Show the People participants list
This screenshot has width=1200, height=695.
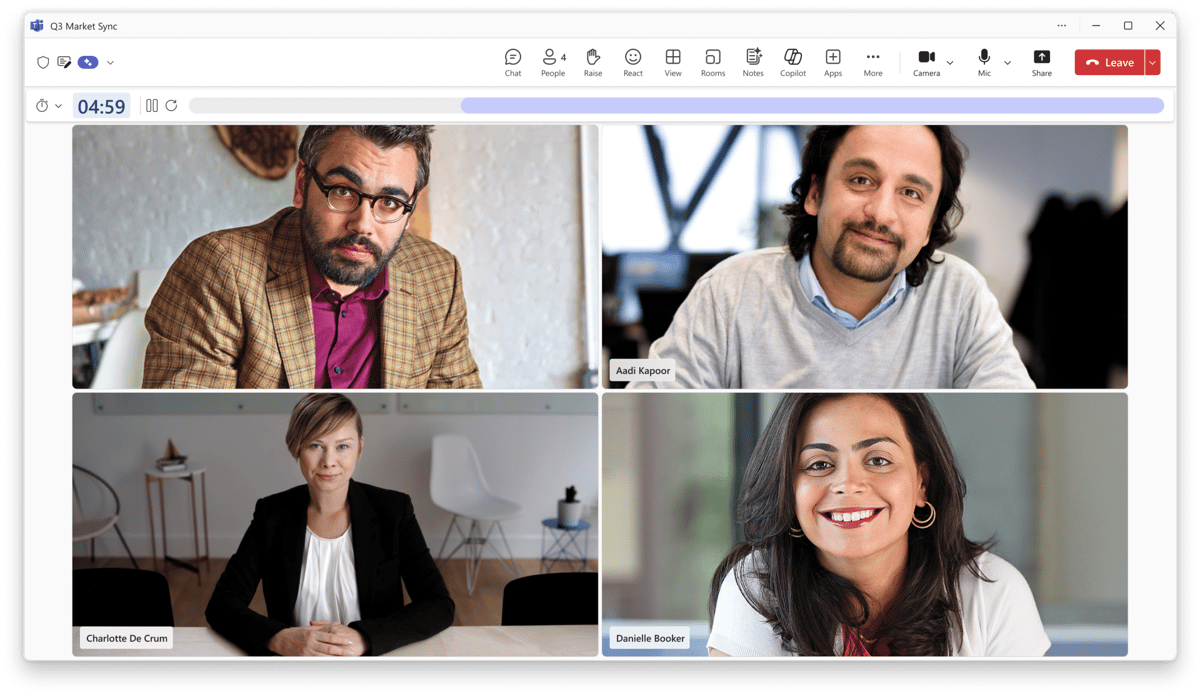coord(552,62)
